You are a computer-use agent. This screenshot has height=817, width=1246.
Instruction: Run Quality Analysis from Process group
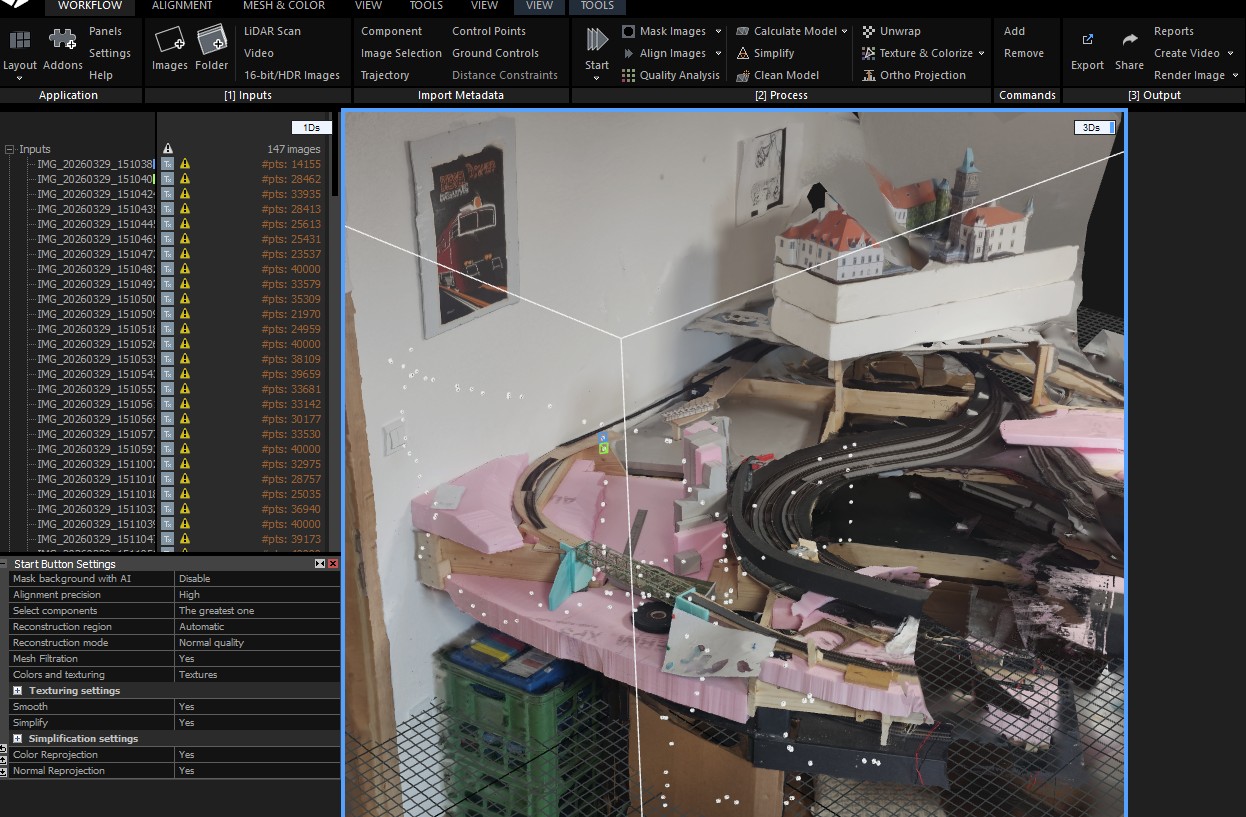(679, 75)
